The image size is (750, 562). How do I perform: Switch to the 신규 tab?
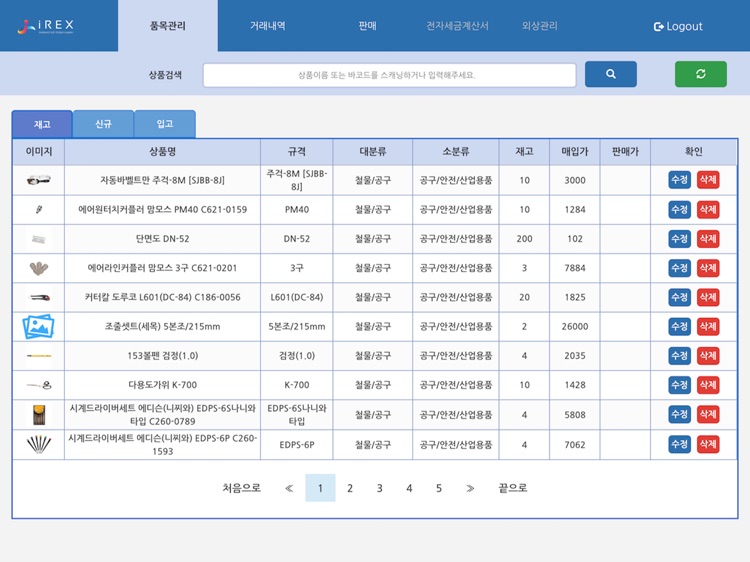coord(103,124)
